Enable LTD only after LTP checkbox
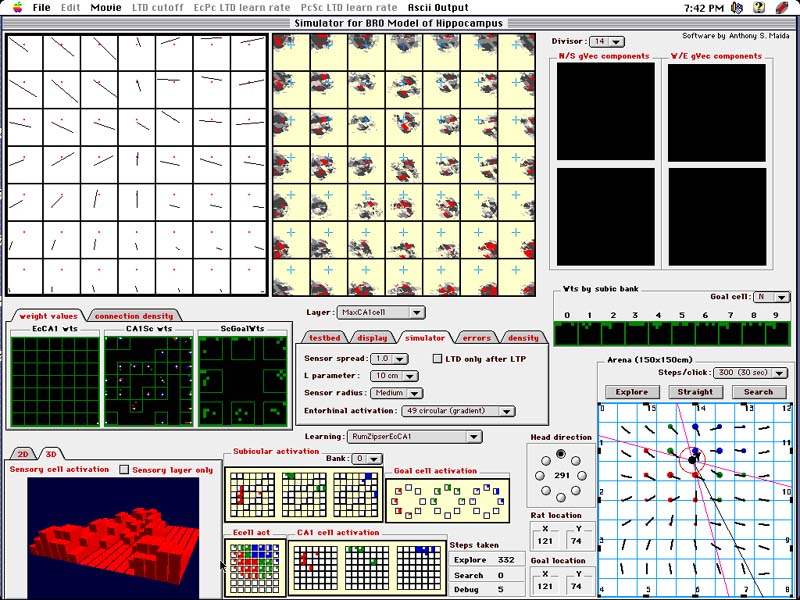This screenshot has height=600, width=800. (437, 358)
